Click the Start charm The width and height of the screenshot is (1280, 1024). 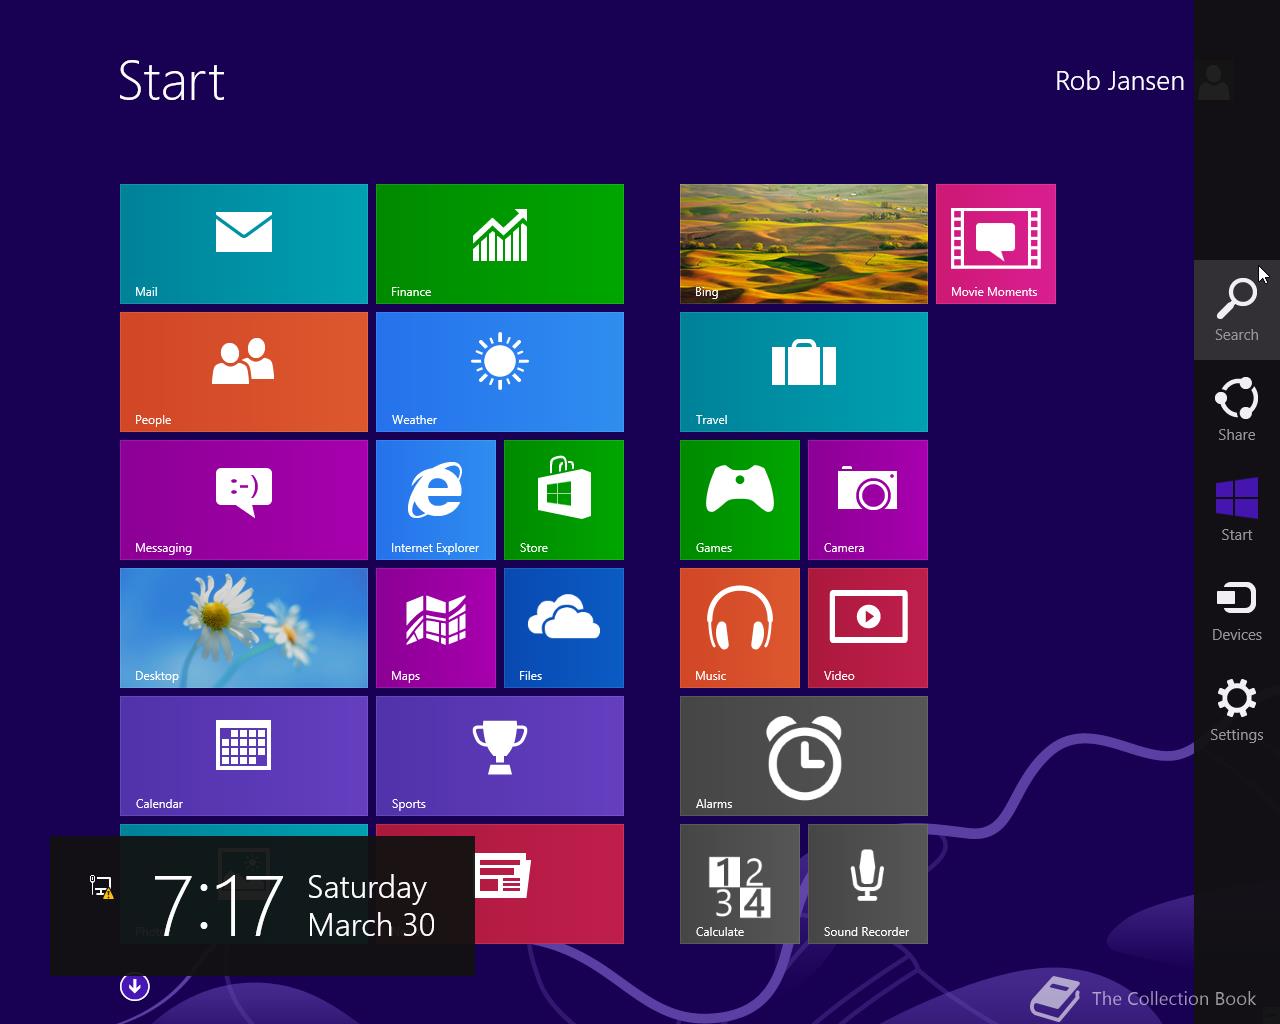[1237, 510]
